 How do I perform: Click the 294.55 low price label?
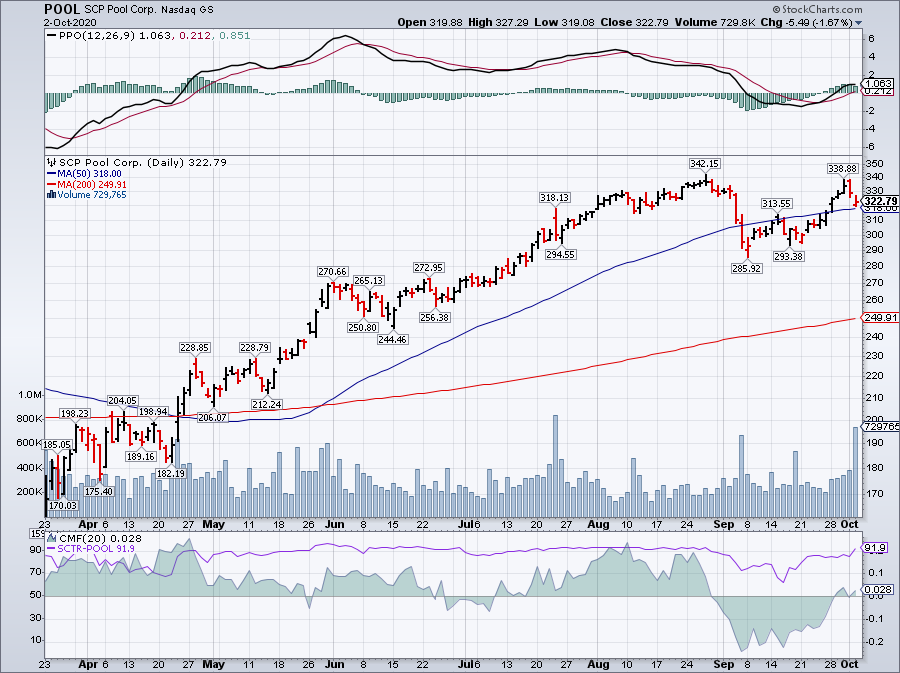pyautogui.click(x=560, y=254)
